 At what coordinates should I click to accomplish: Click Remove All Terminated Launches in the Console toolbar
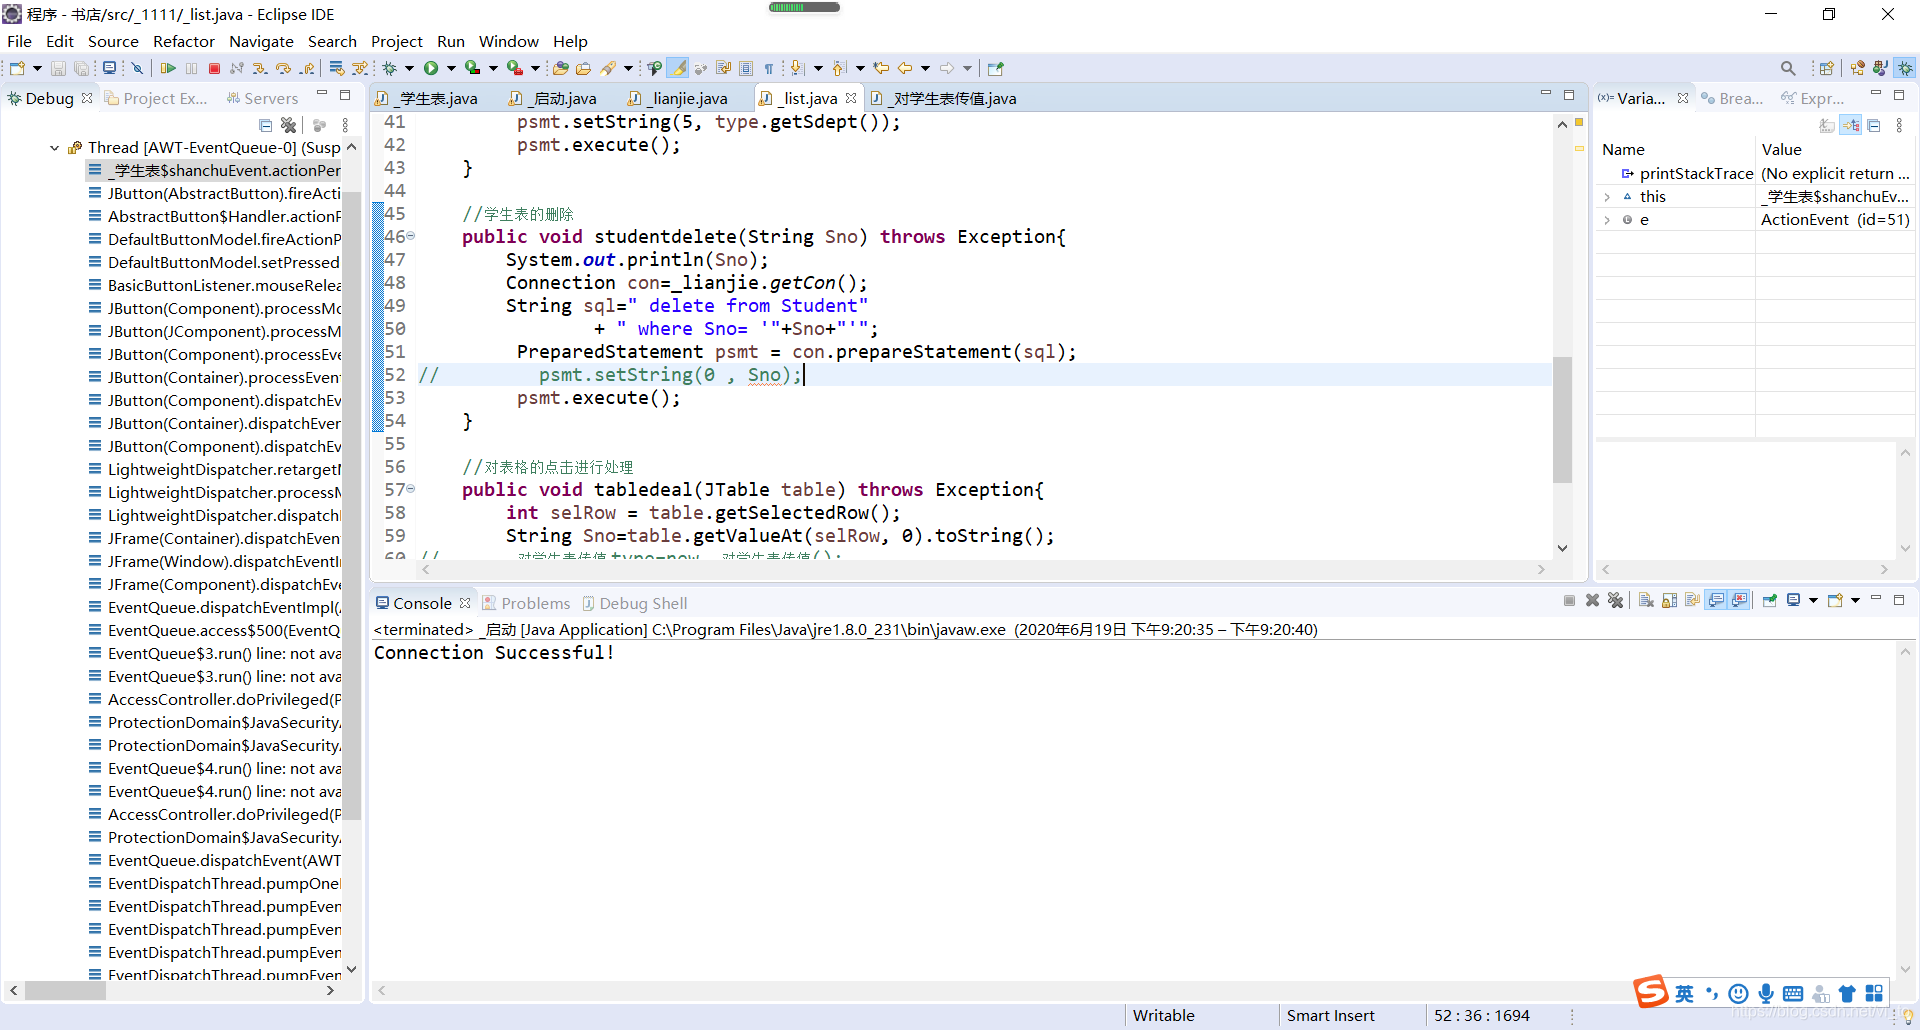[1615, 600]
